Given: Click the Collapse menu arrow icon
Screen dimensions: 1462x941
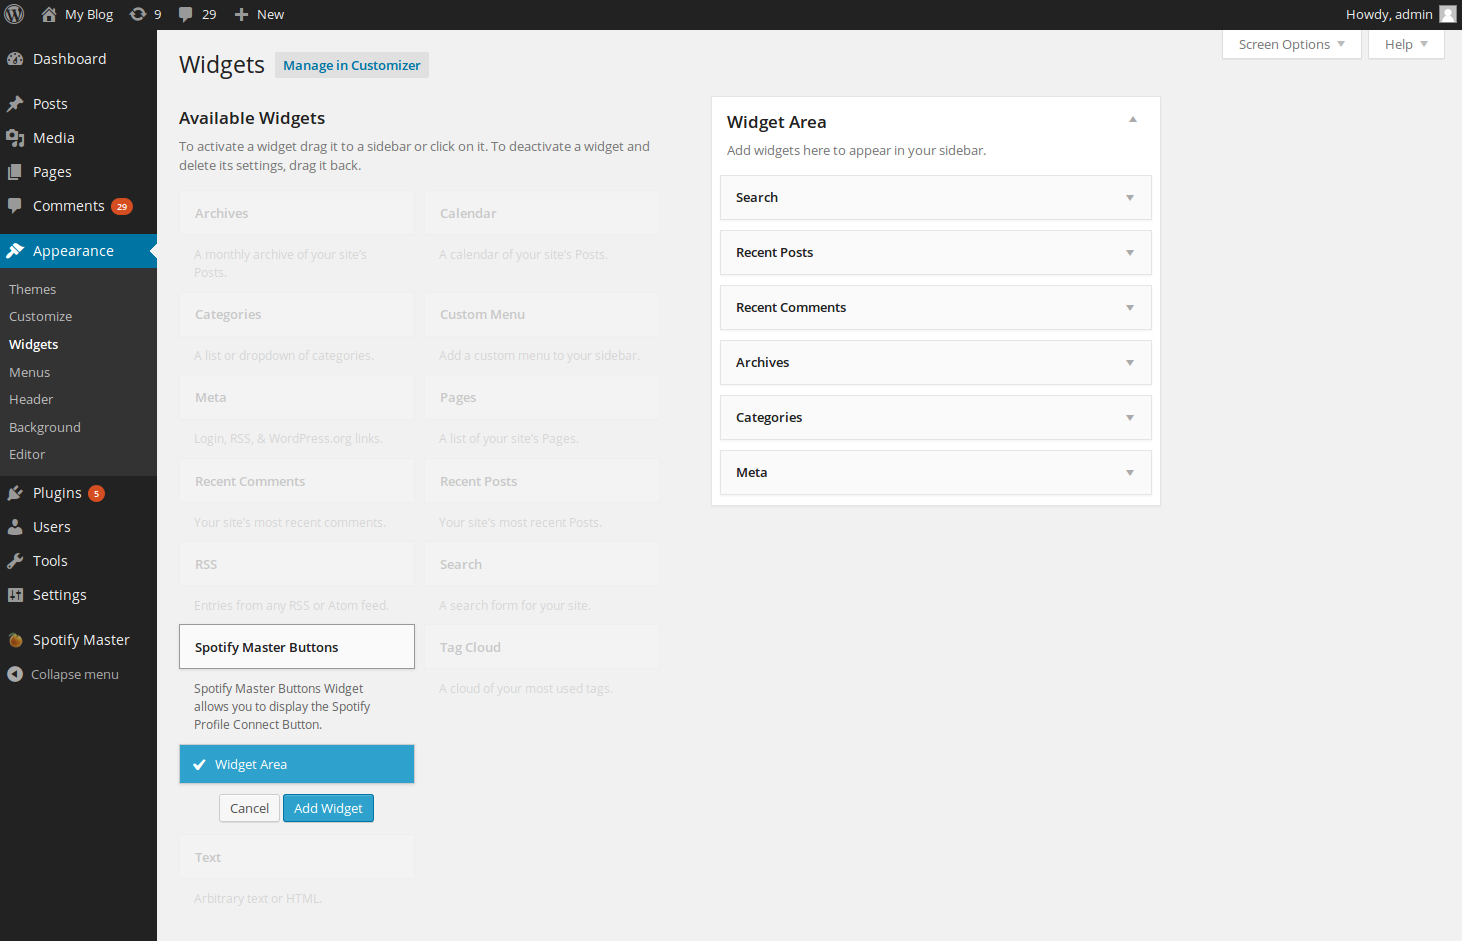Looking at the screenshot, I should (x=15, y=674).
